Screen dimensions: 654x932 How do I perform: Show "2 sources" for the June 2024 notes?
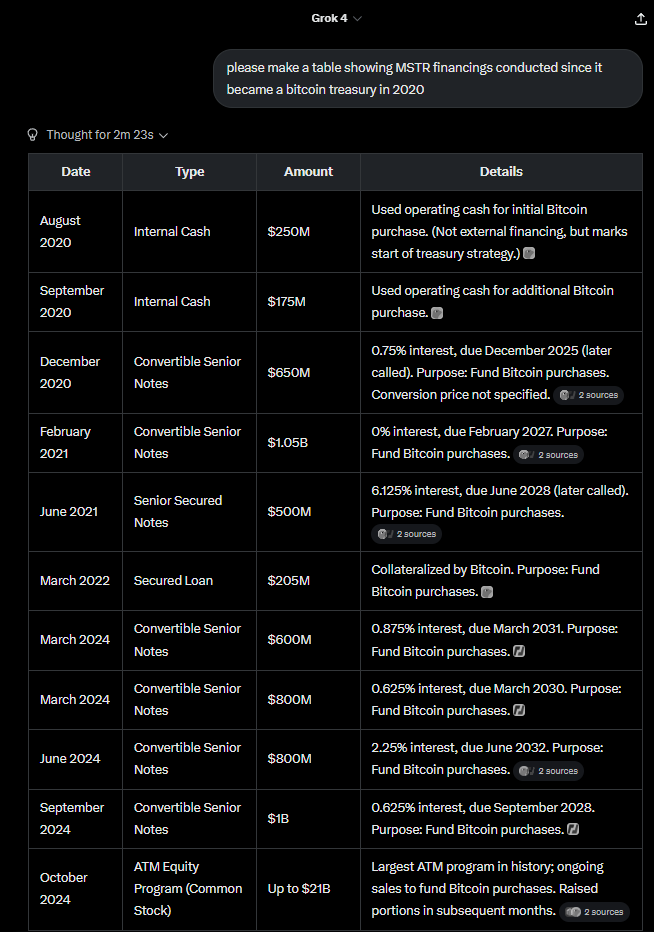click(548, 771)
